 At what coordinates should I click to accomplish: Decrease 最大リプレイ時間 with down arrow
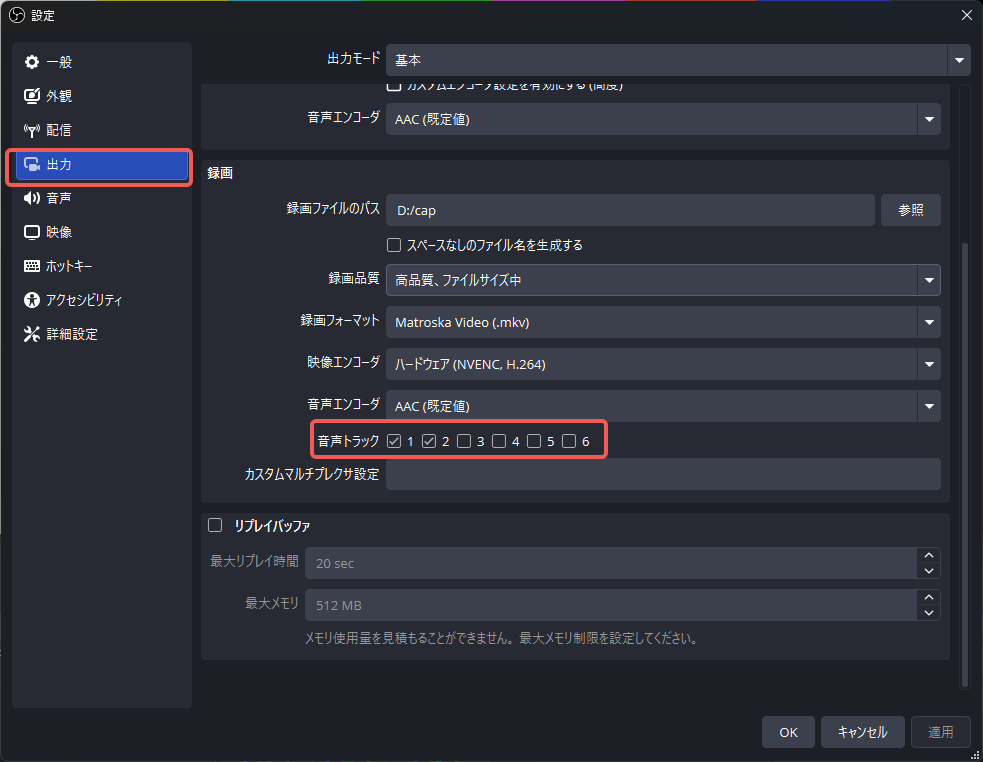[x=928, y=571]
